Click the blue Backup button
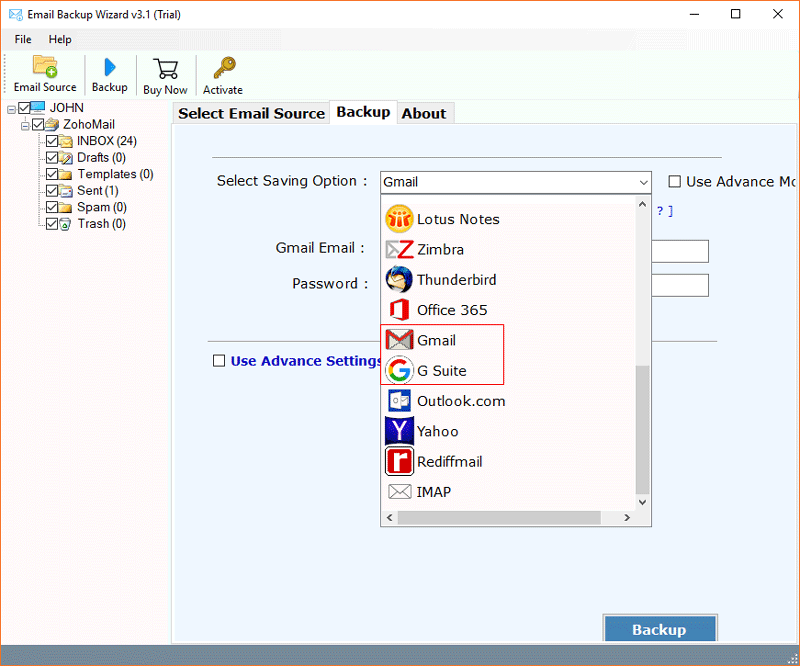Image resolution: width=800 pixels, height=666 pixels. [660, 629]
